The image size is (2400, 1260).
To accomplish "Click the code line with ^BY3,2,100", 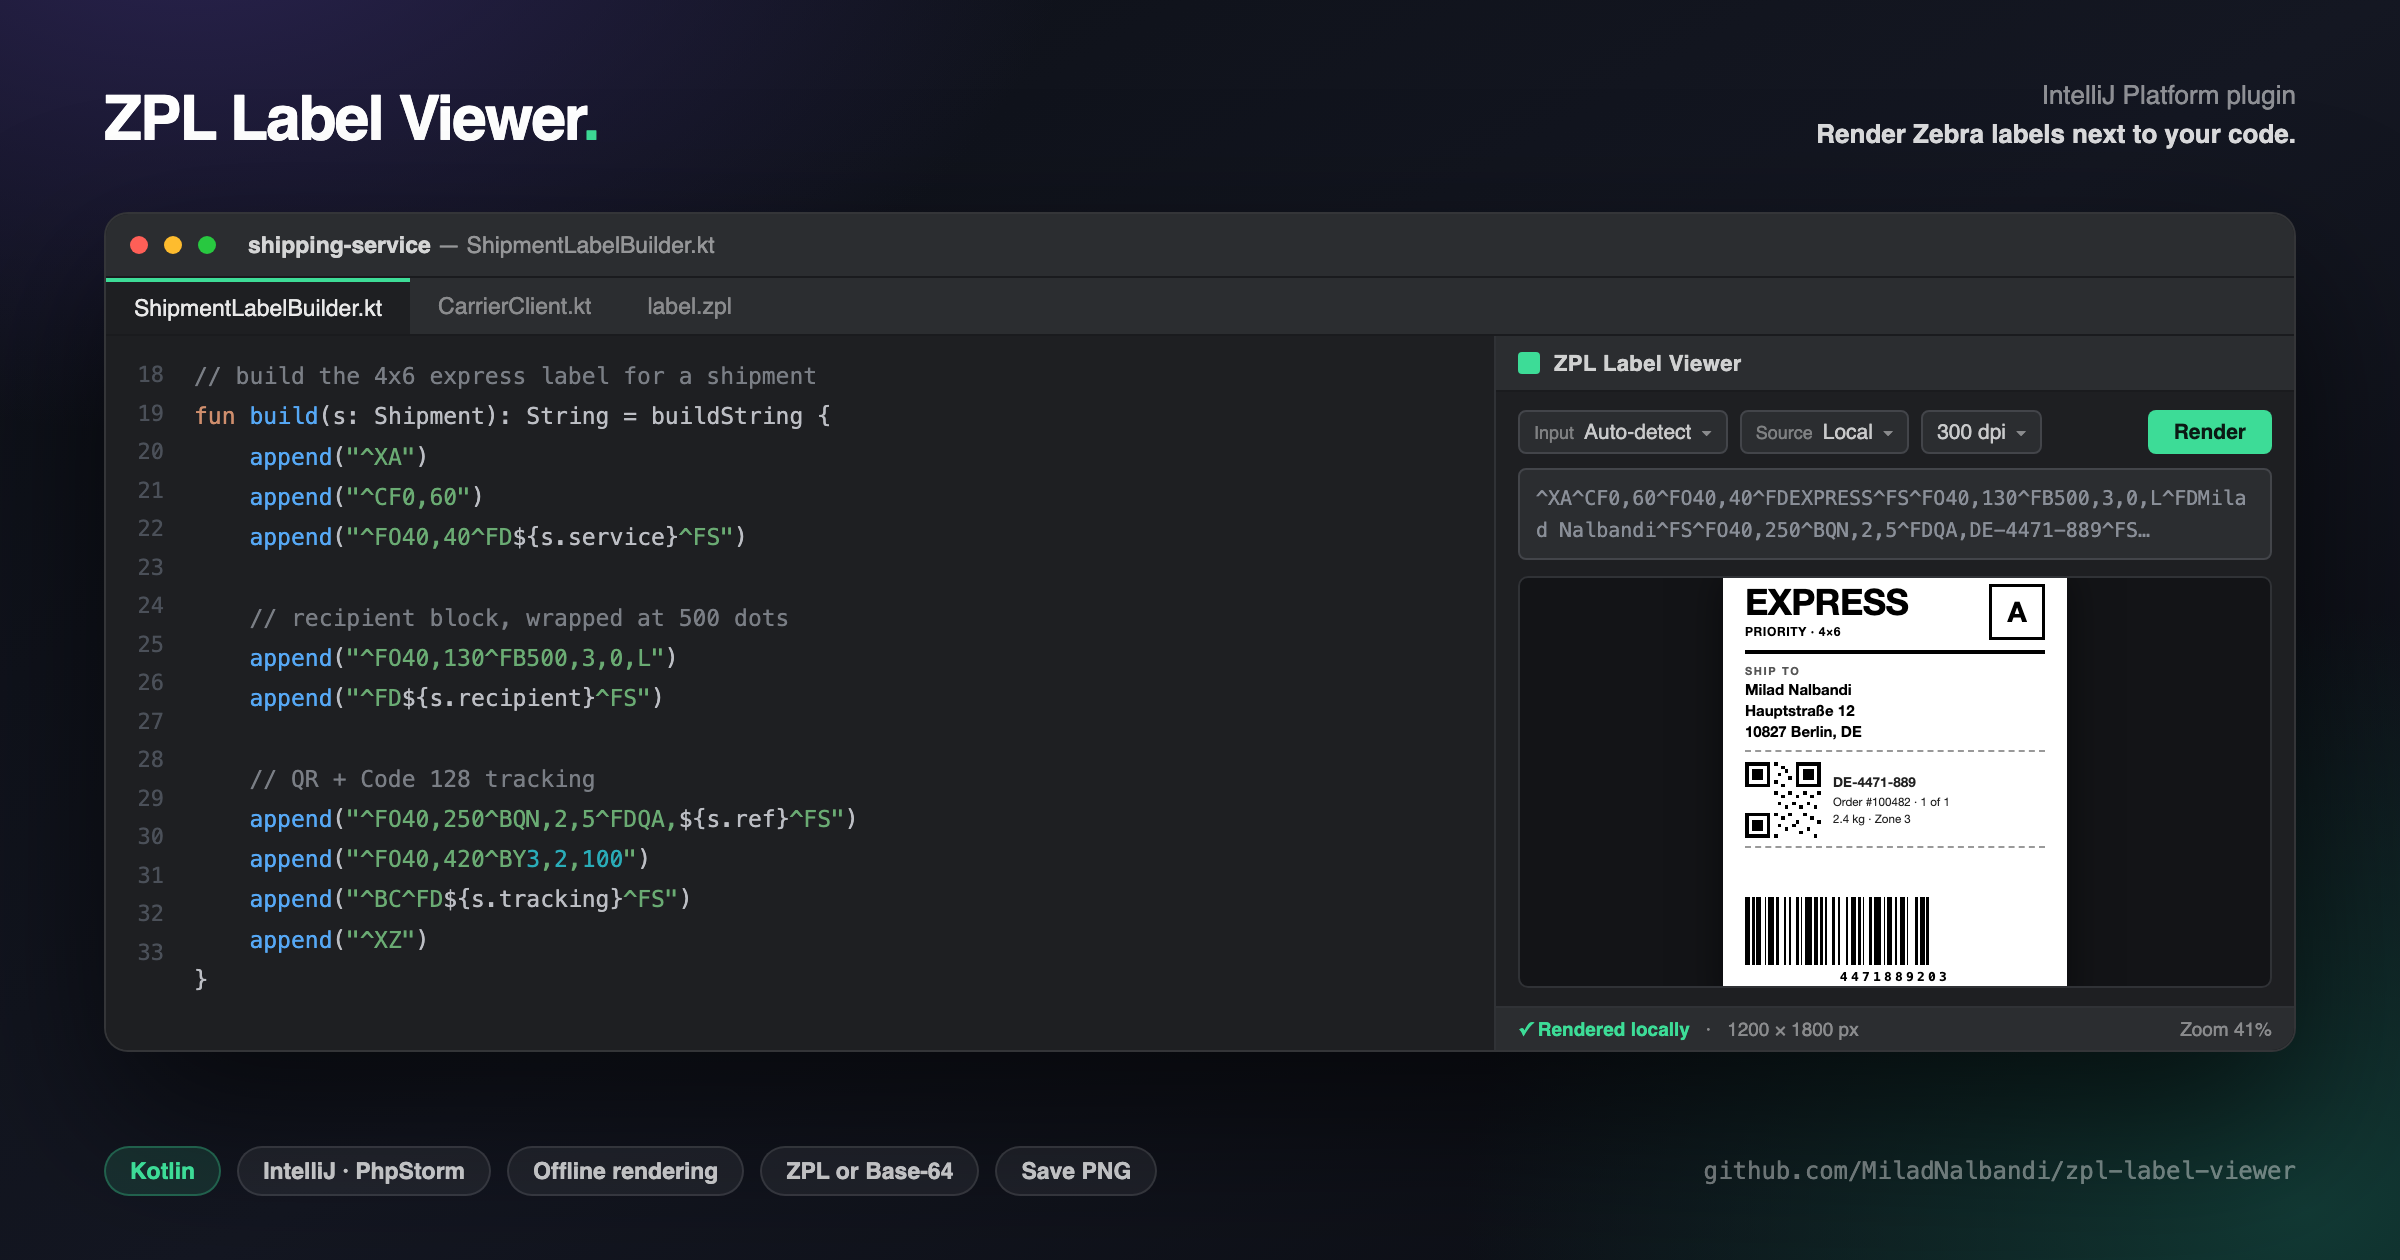I will [449, 859].
